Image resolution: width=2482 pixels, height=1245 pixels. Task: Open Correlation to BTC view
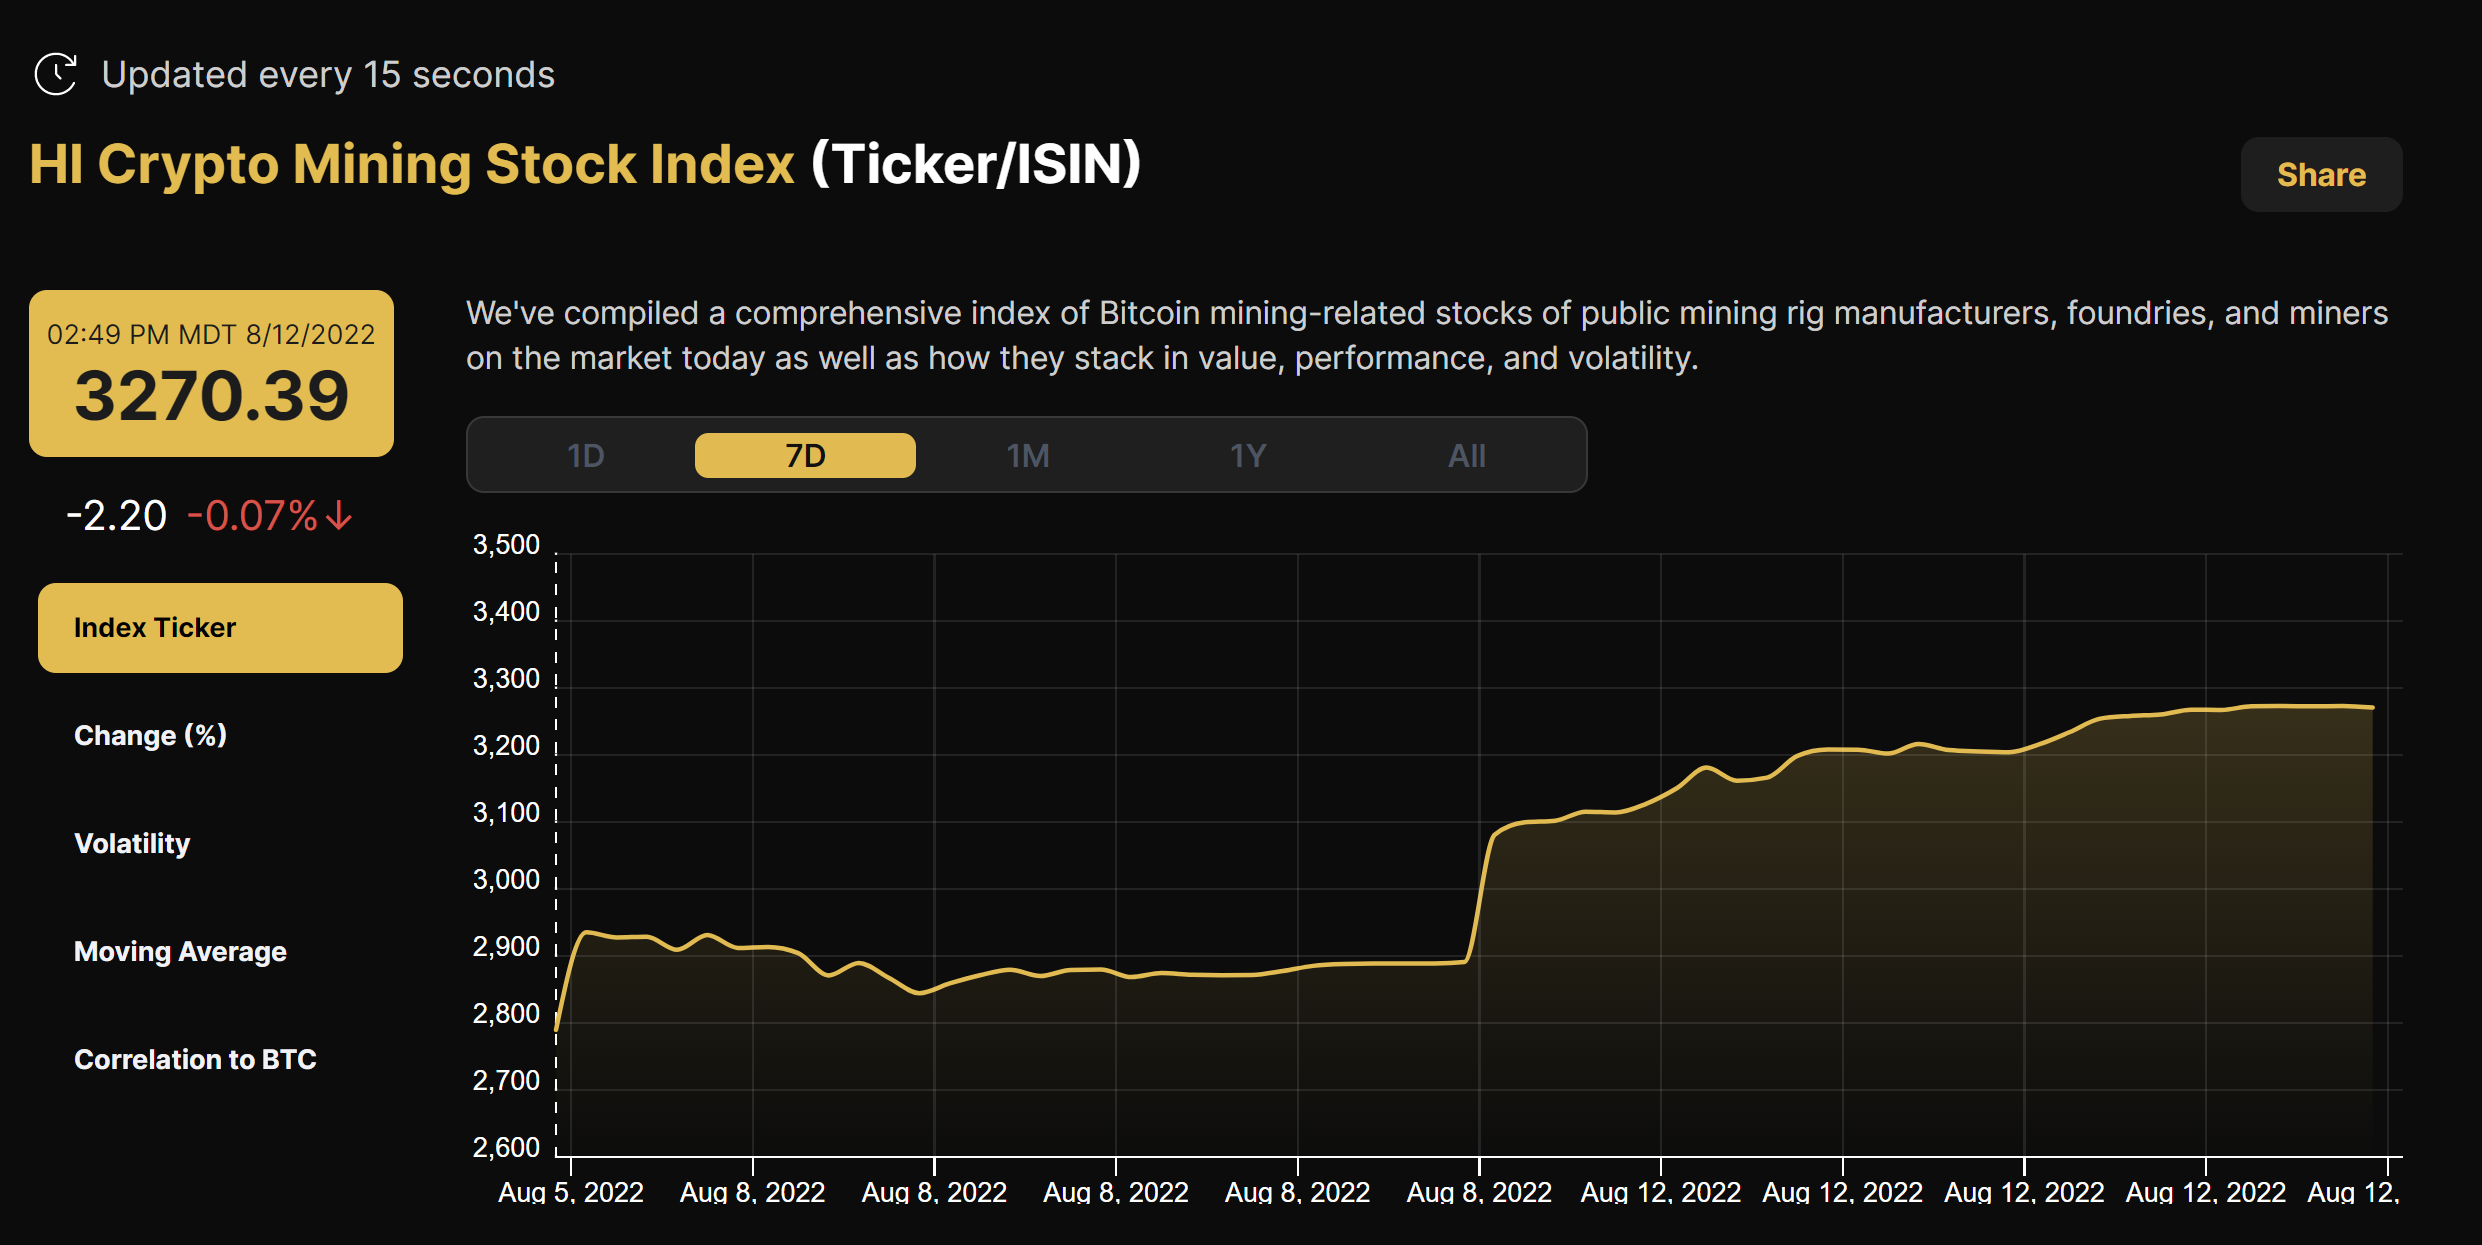[x=195, y=1060]
